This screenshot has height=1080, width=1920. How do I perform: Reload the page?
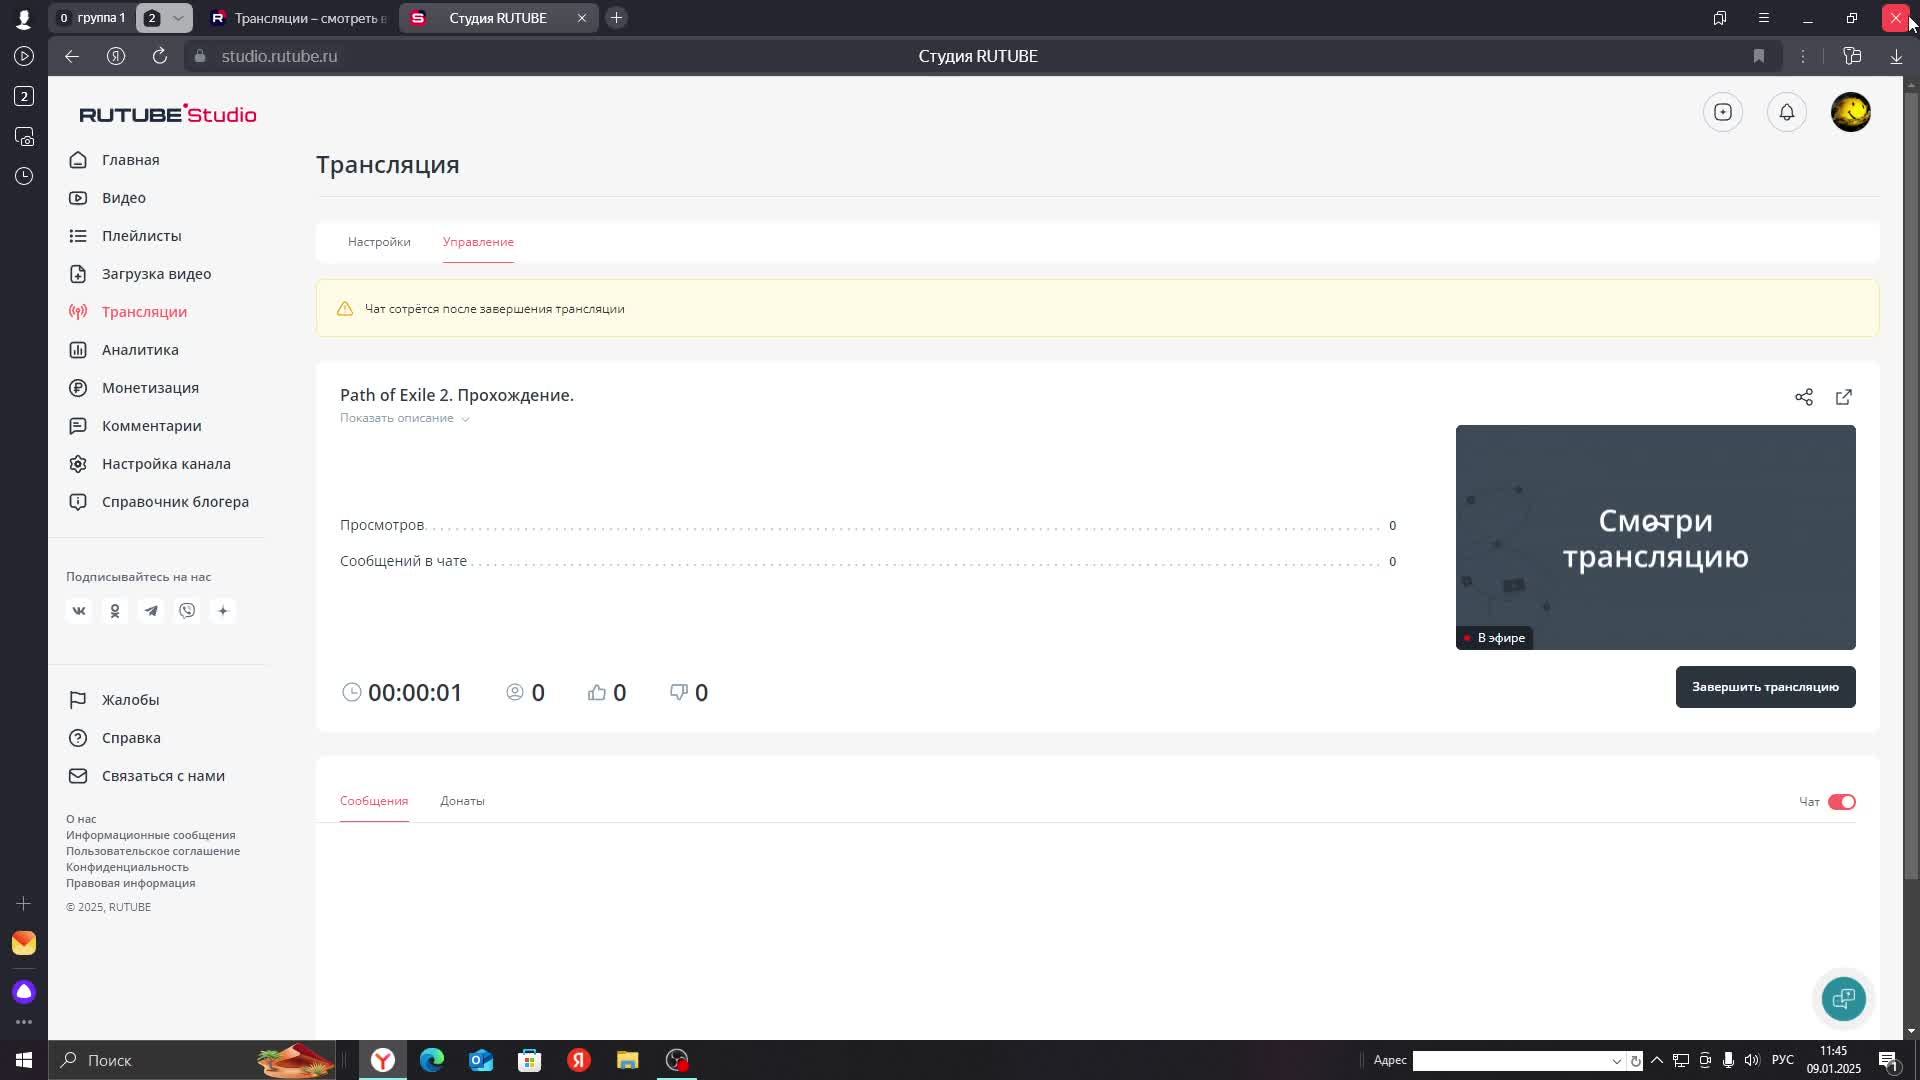tap(160, 56)
